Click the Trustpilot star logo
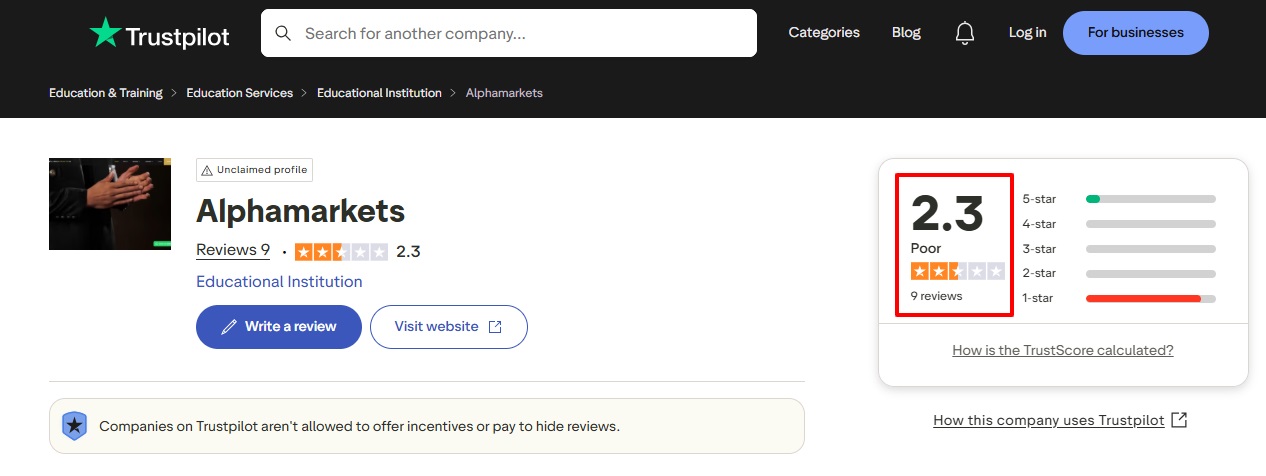The width and height of the screenshot is (1266, 476). tap(105, 33)
